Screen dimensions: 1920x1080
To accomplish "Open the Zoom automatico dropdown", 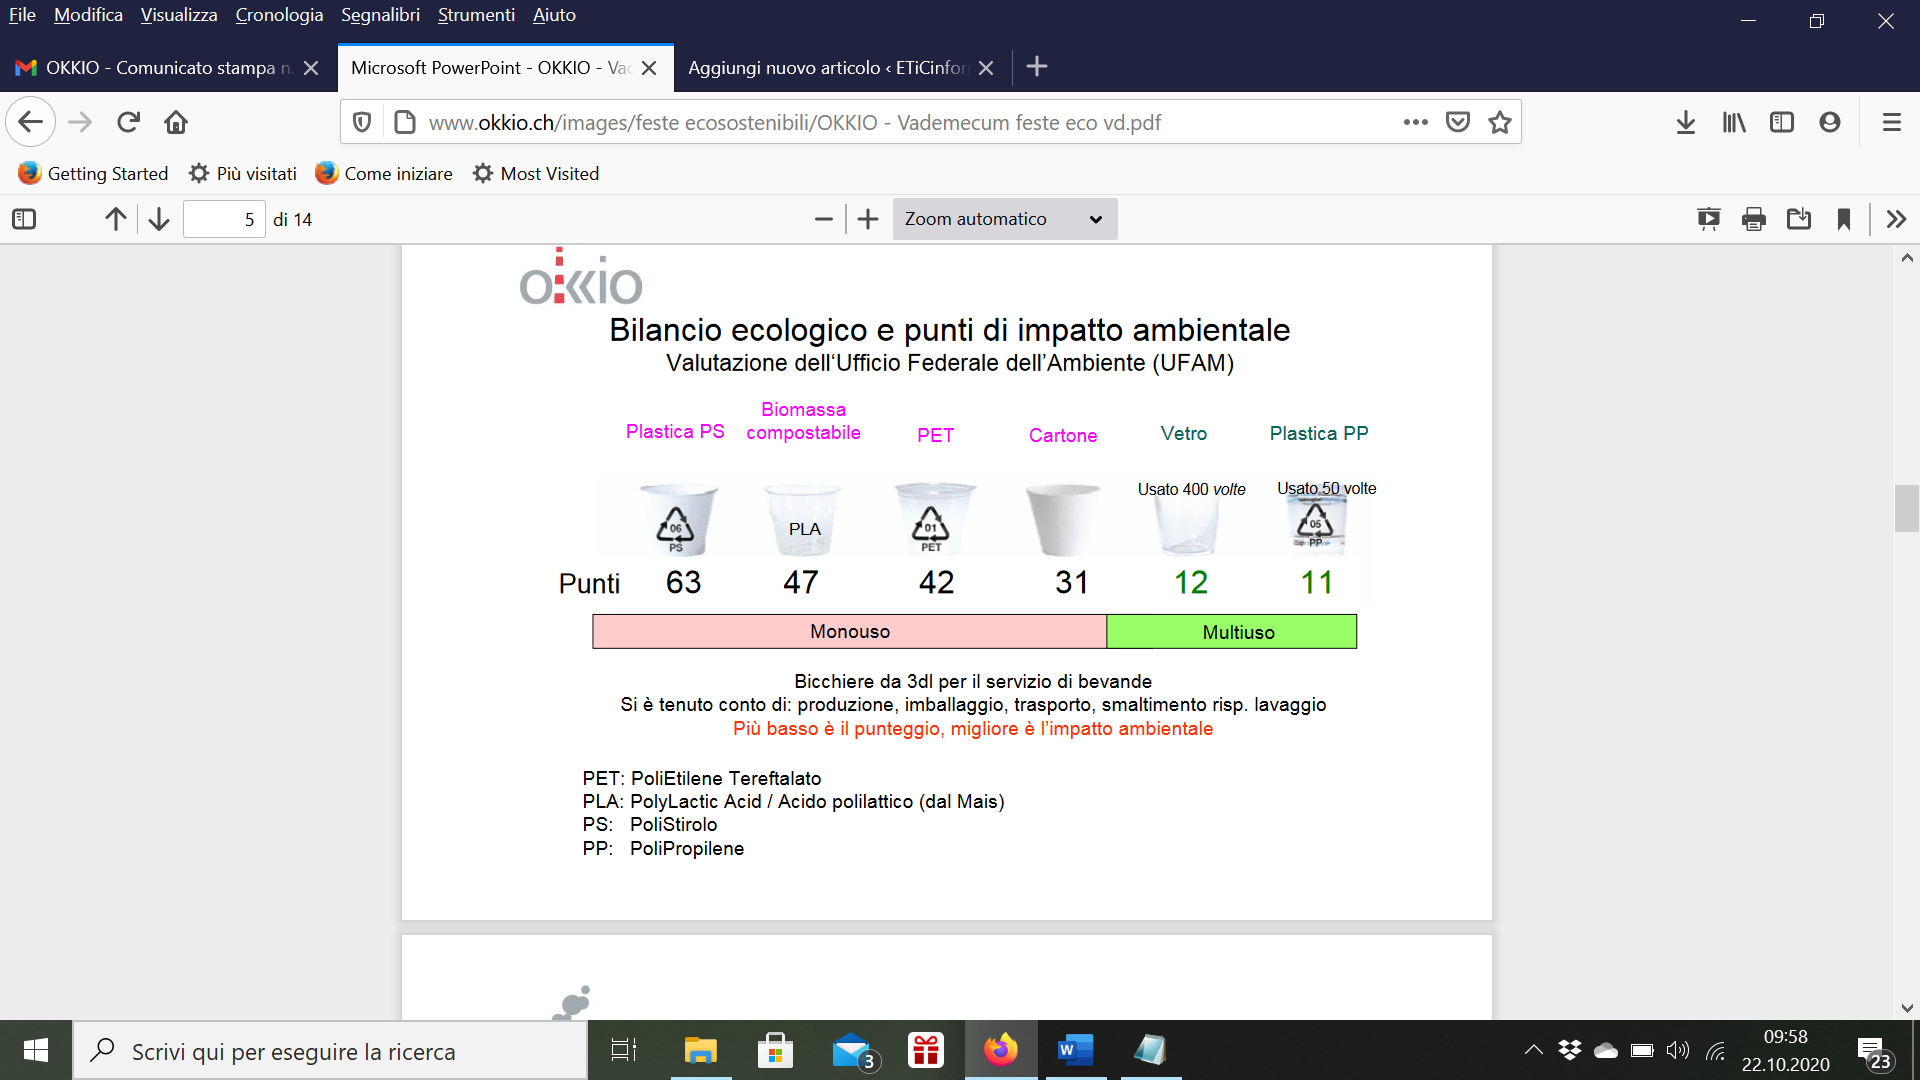I will pos(1004,219).
